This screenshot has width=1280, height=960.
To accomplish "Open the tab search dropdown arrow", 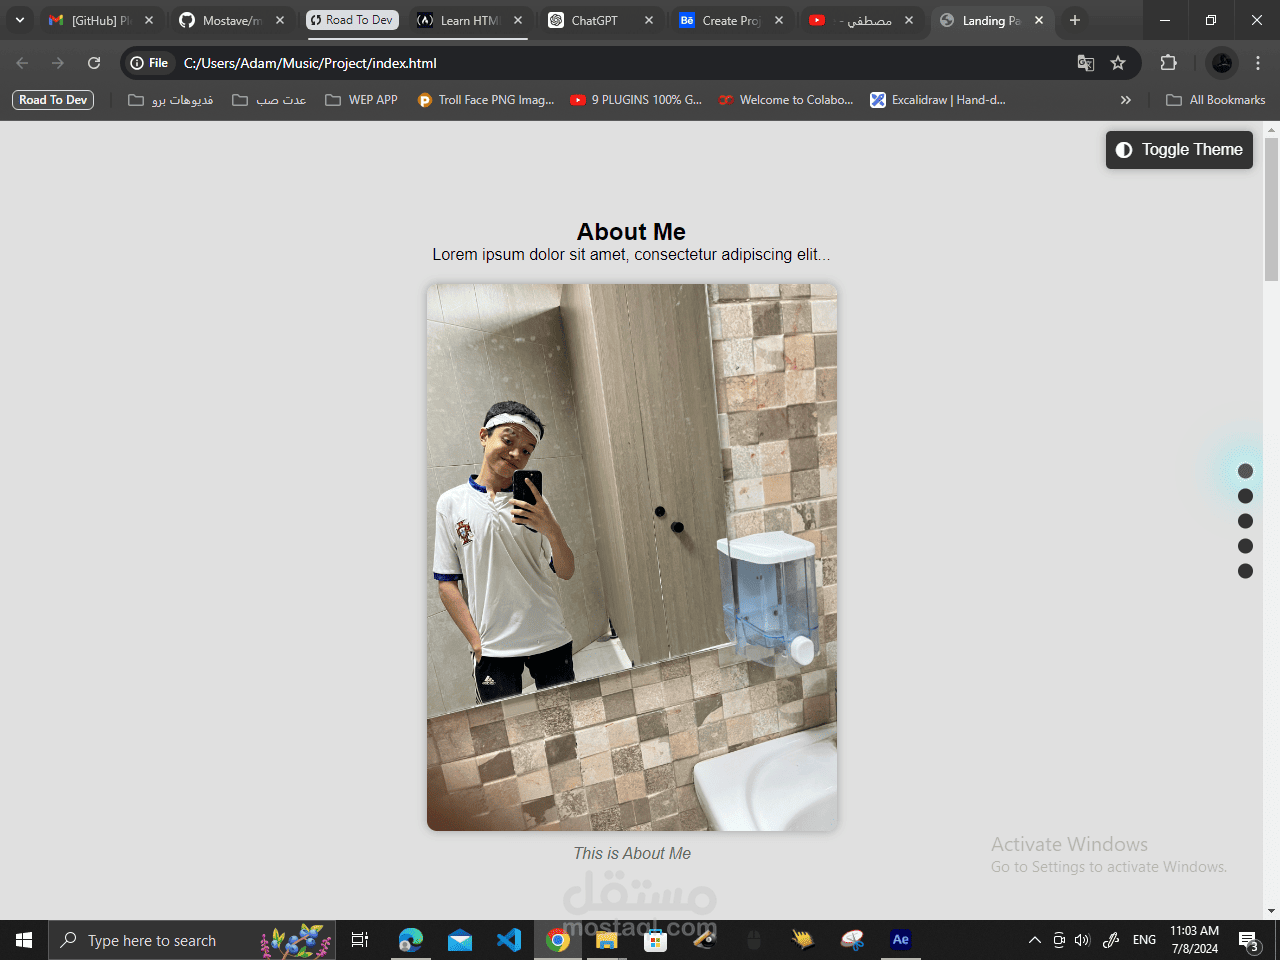I will [x=20, y=20].
